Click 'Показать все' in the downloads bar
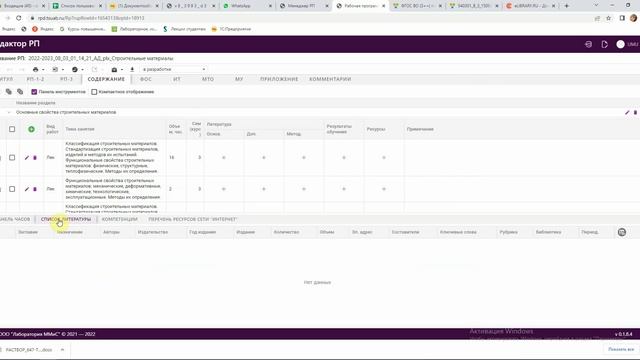Screen dimensions: 640x360 click(x=621, y=349)
